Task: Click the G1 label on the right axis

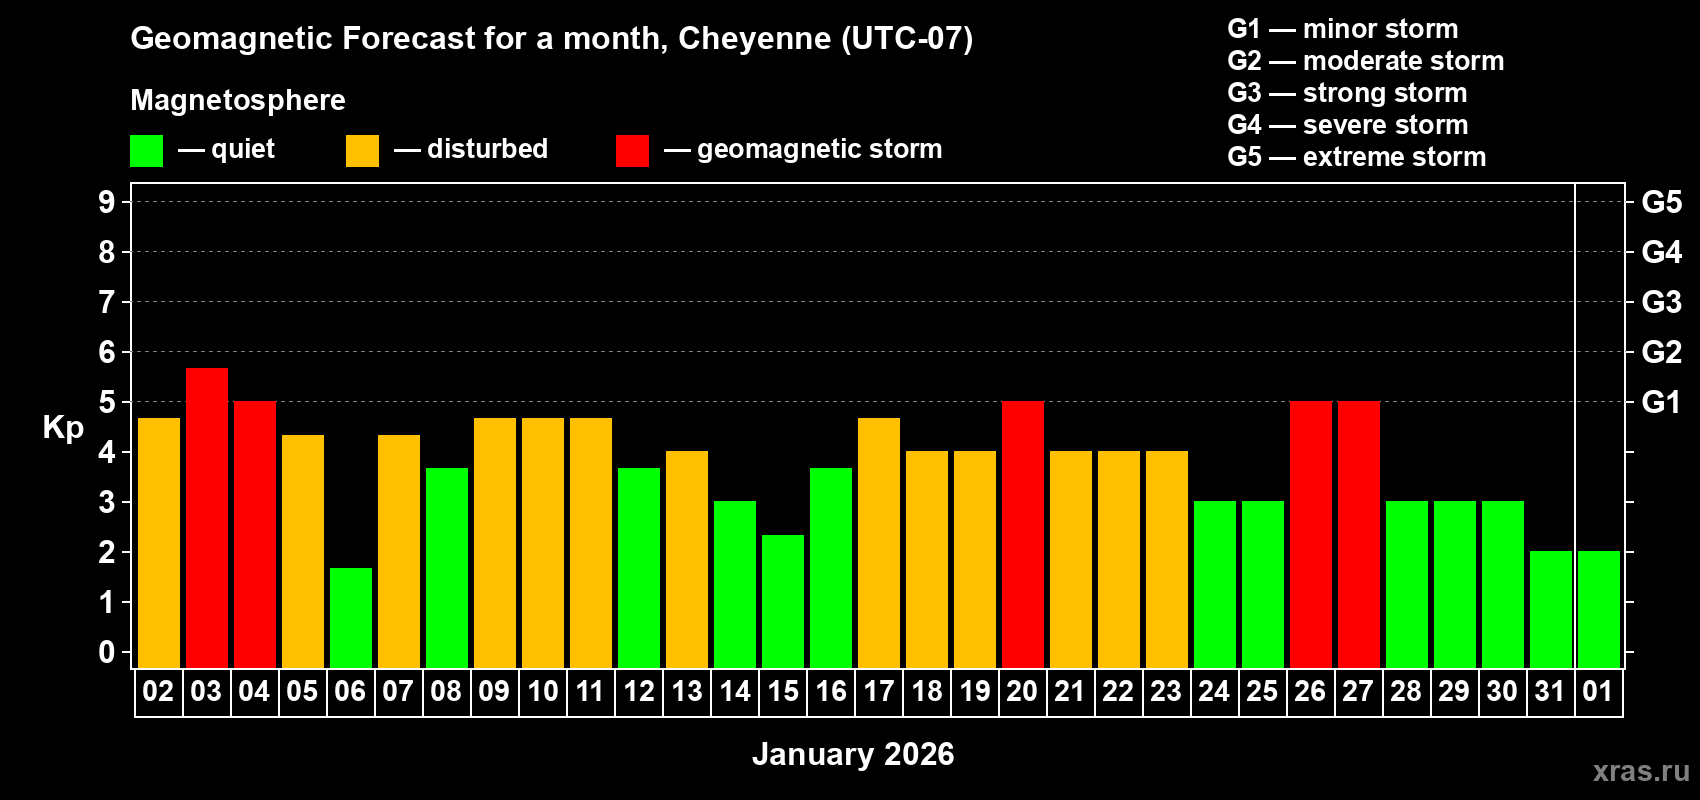Action: coord(1661,402)
